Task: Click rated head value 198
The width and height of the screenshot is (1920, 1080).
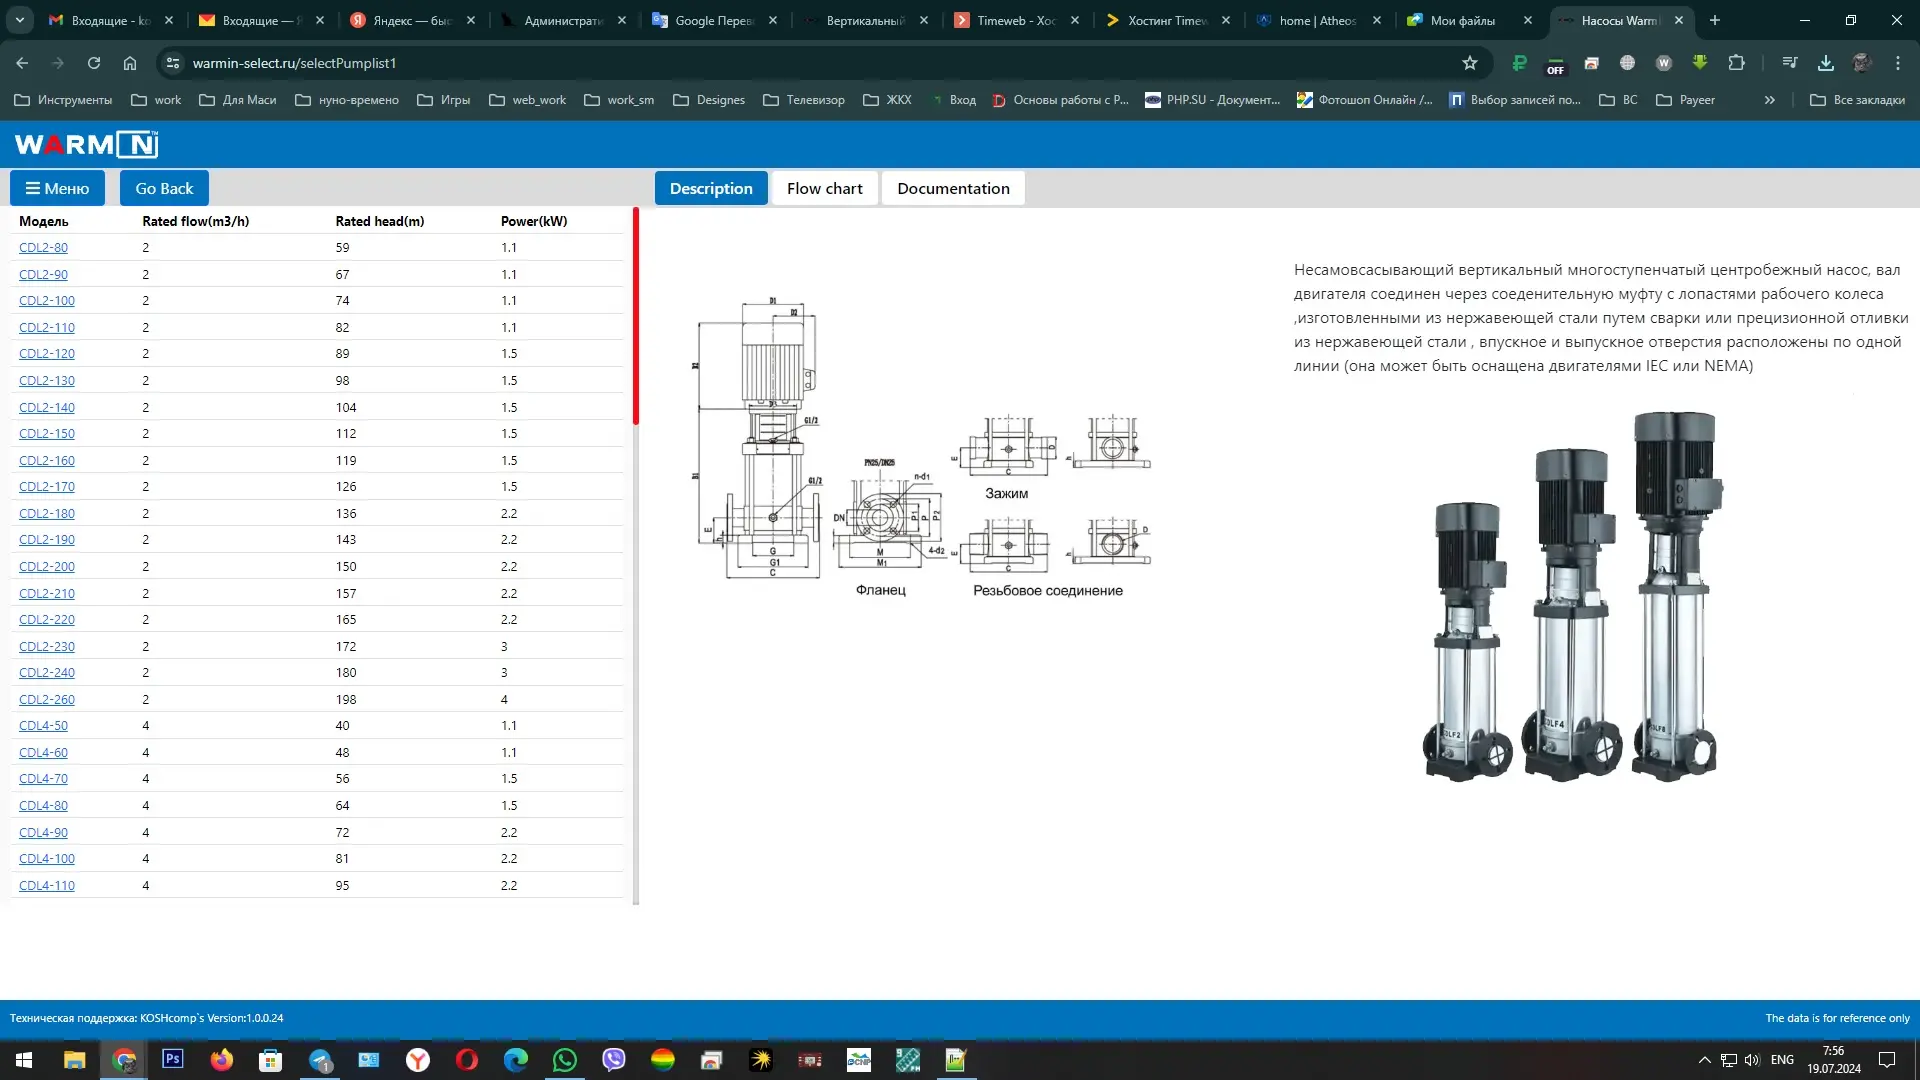Action: [346, 699]
